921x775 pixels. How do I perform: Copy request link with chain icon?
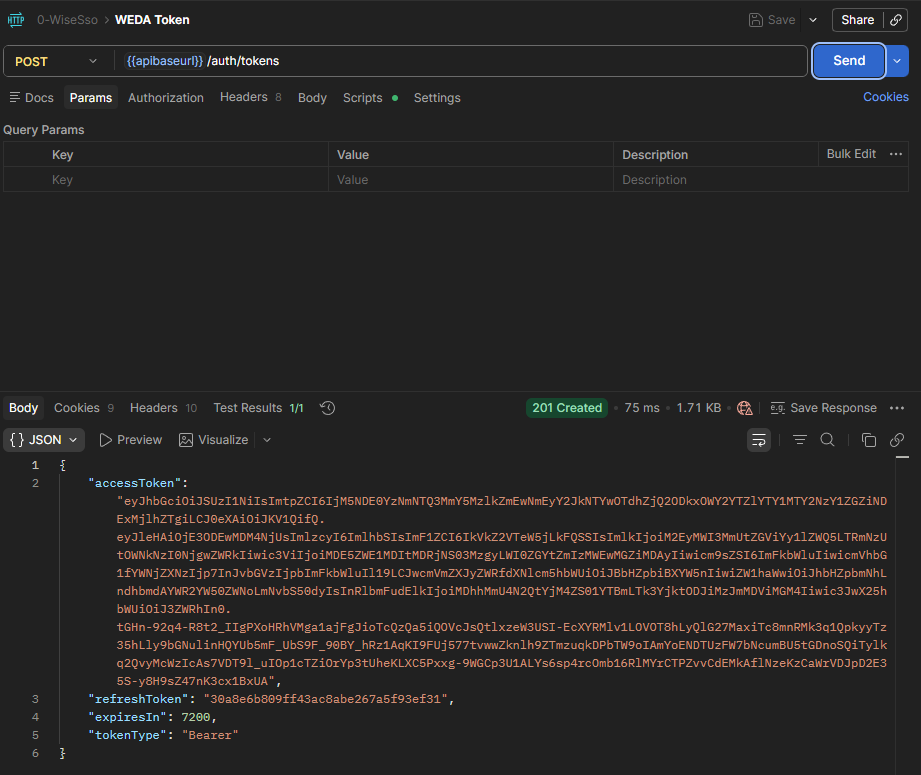coord(896,20)
